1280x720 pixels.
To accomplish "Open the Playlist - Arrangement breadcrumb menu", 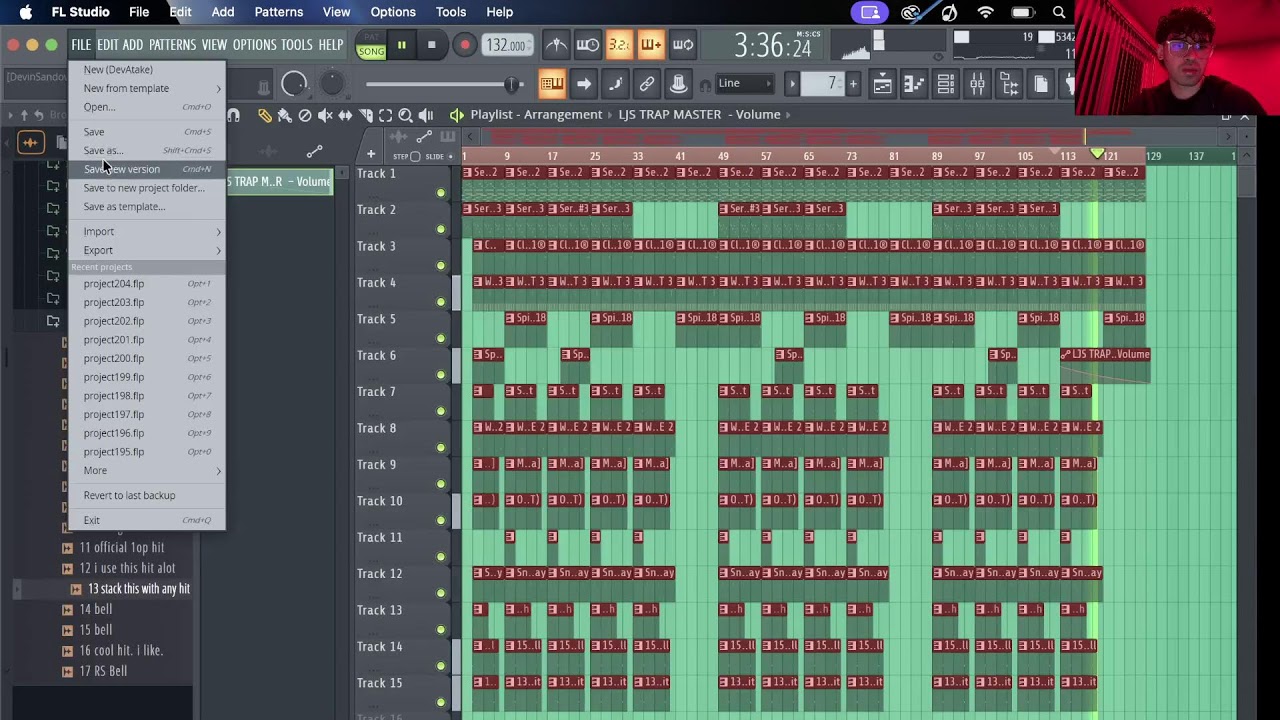I will [536, 115].
